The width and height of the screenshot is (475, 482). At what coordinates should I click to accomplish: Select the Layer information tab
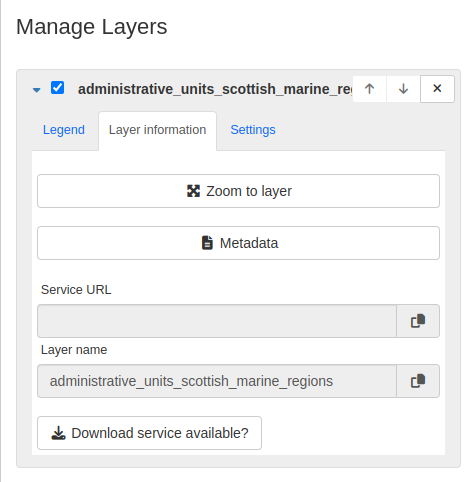coord(157,130)
